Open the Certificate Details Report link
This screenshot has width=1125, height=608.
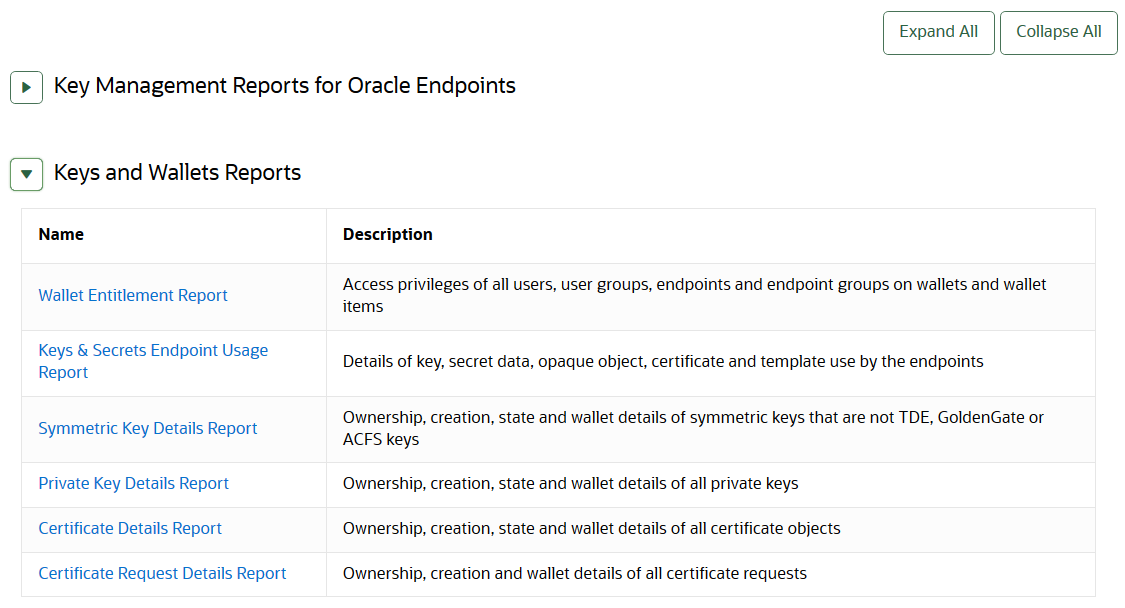tap(130, 528)
